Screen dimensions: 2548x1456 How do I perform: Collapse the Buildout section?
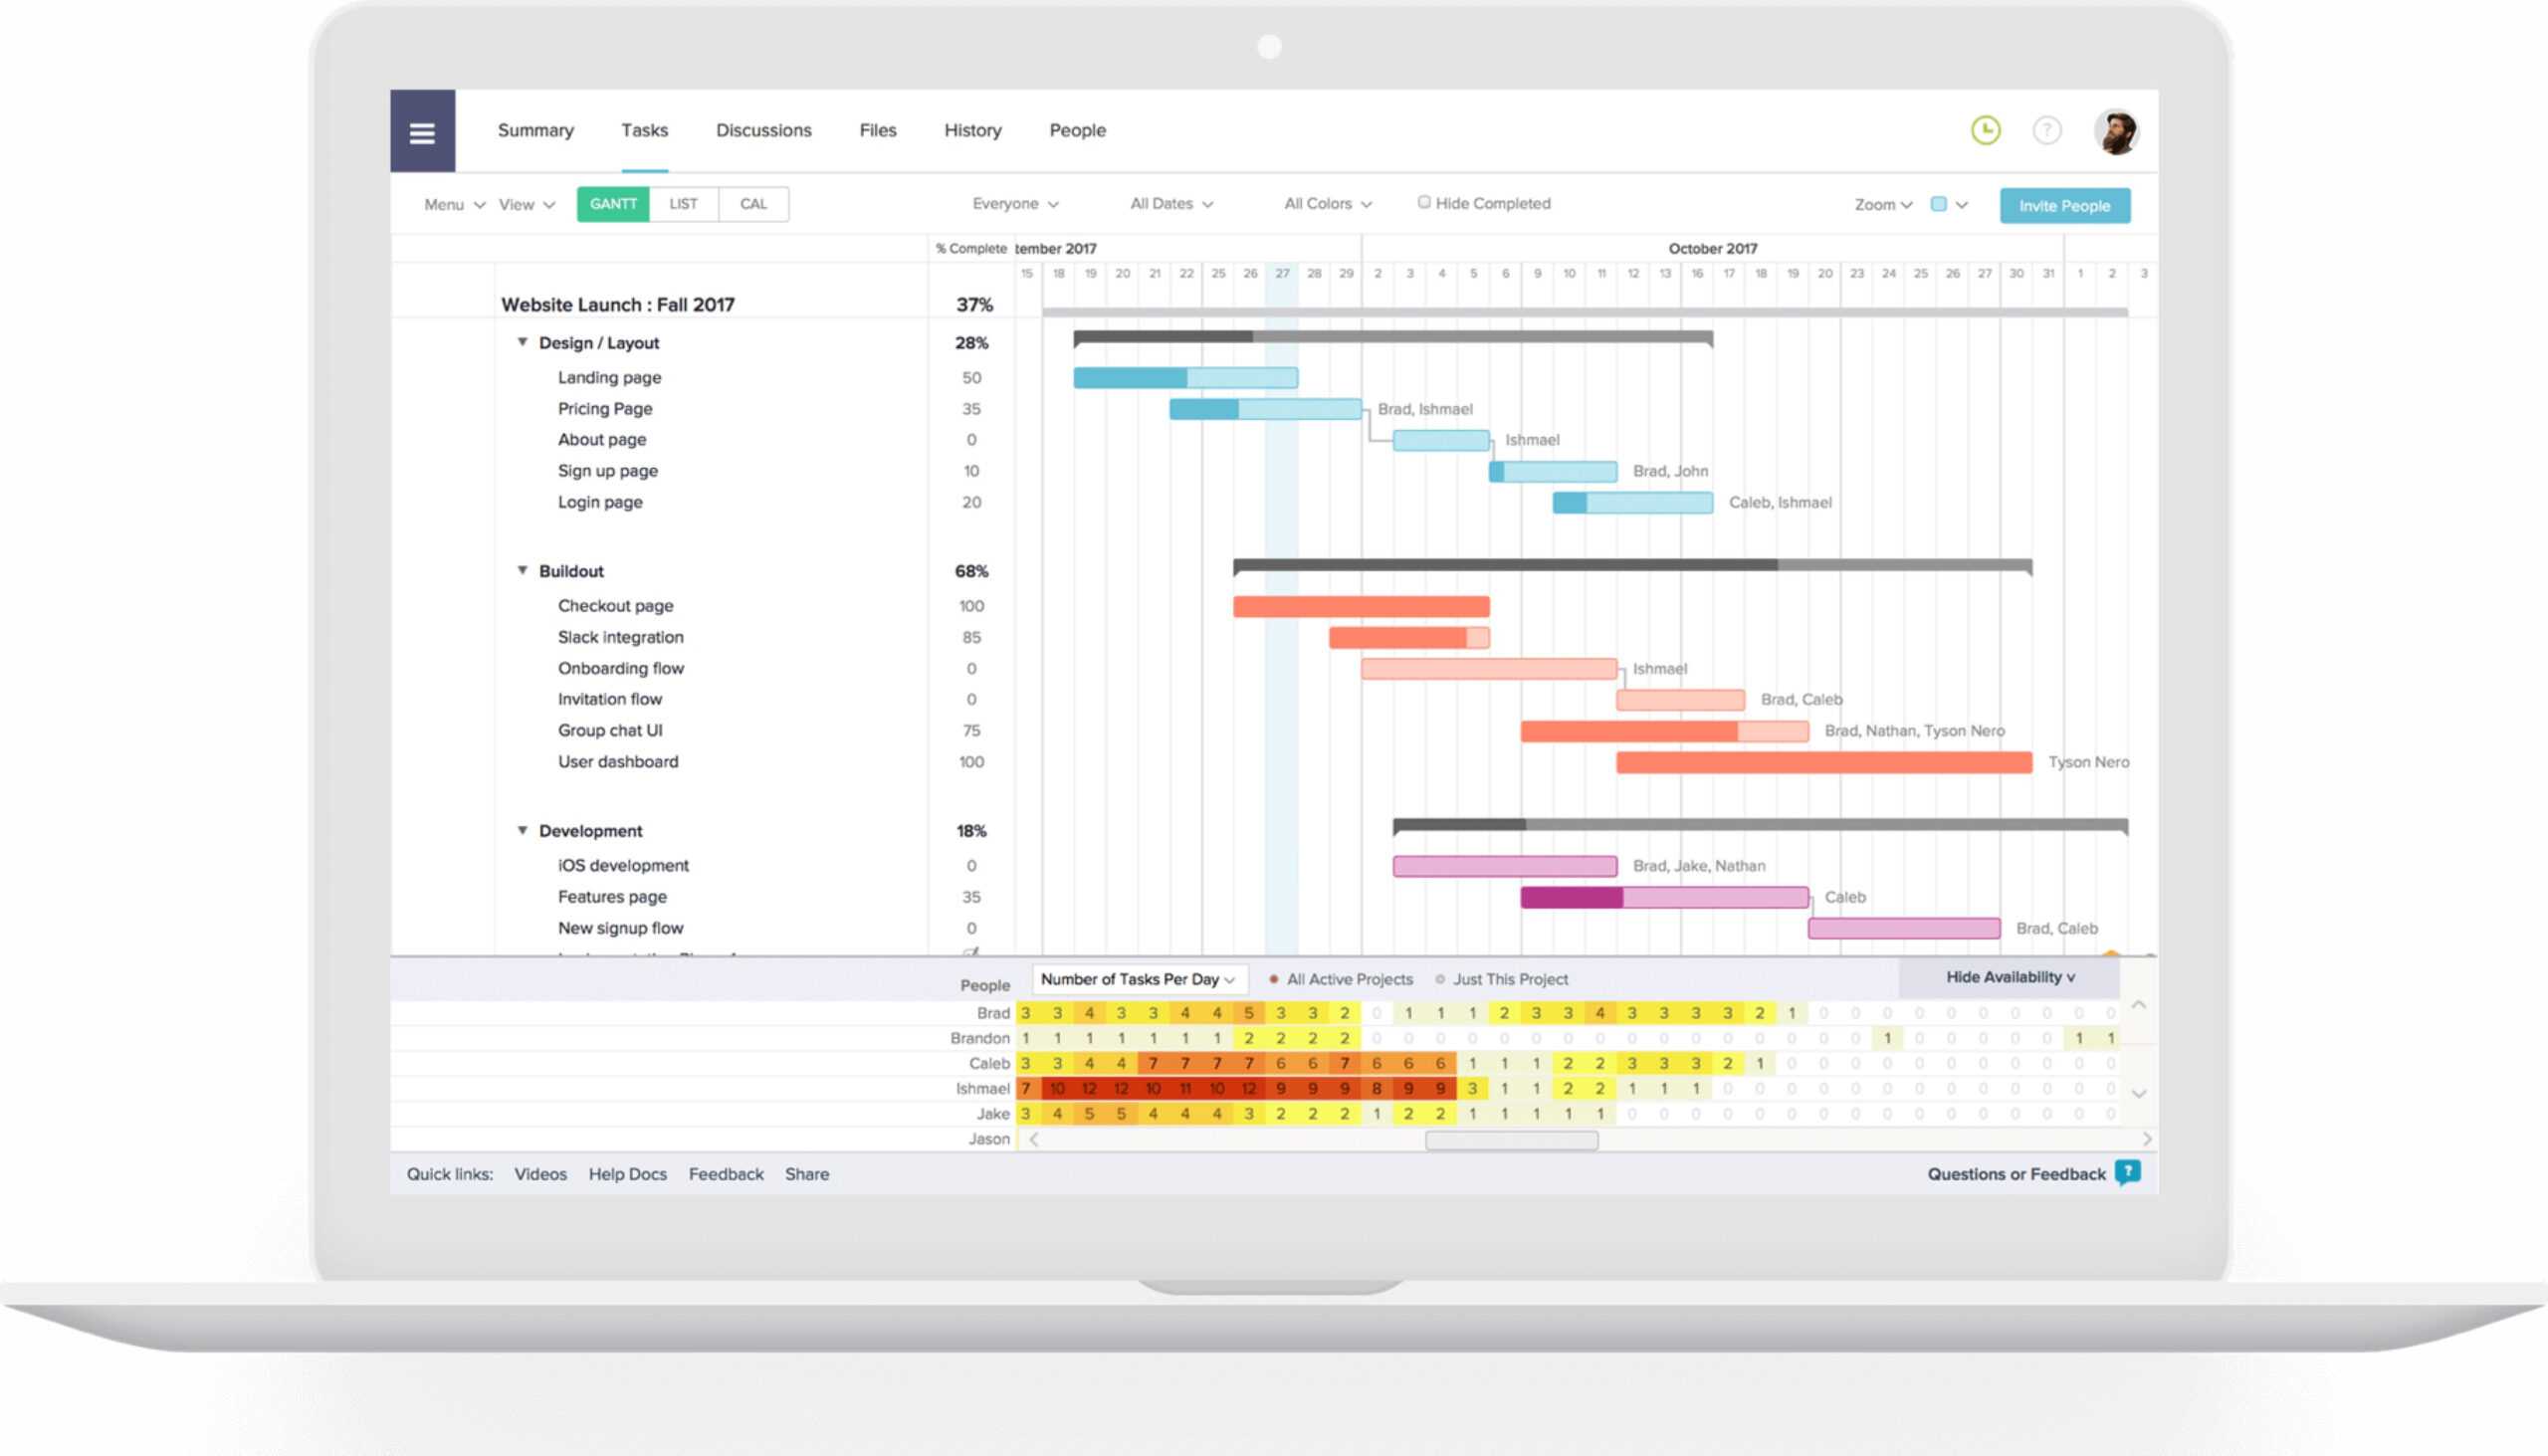point(525,570)
